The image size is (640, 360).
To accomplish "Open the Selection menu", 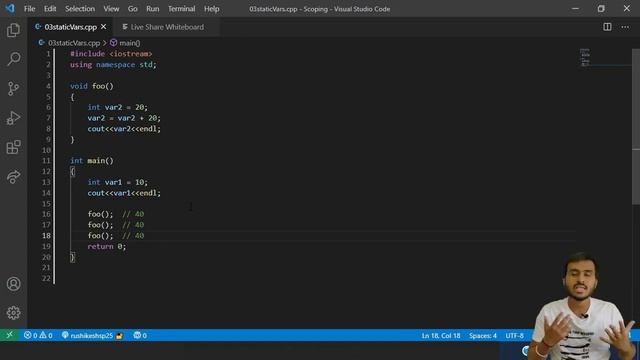I will [80, 9].
